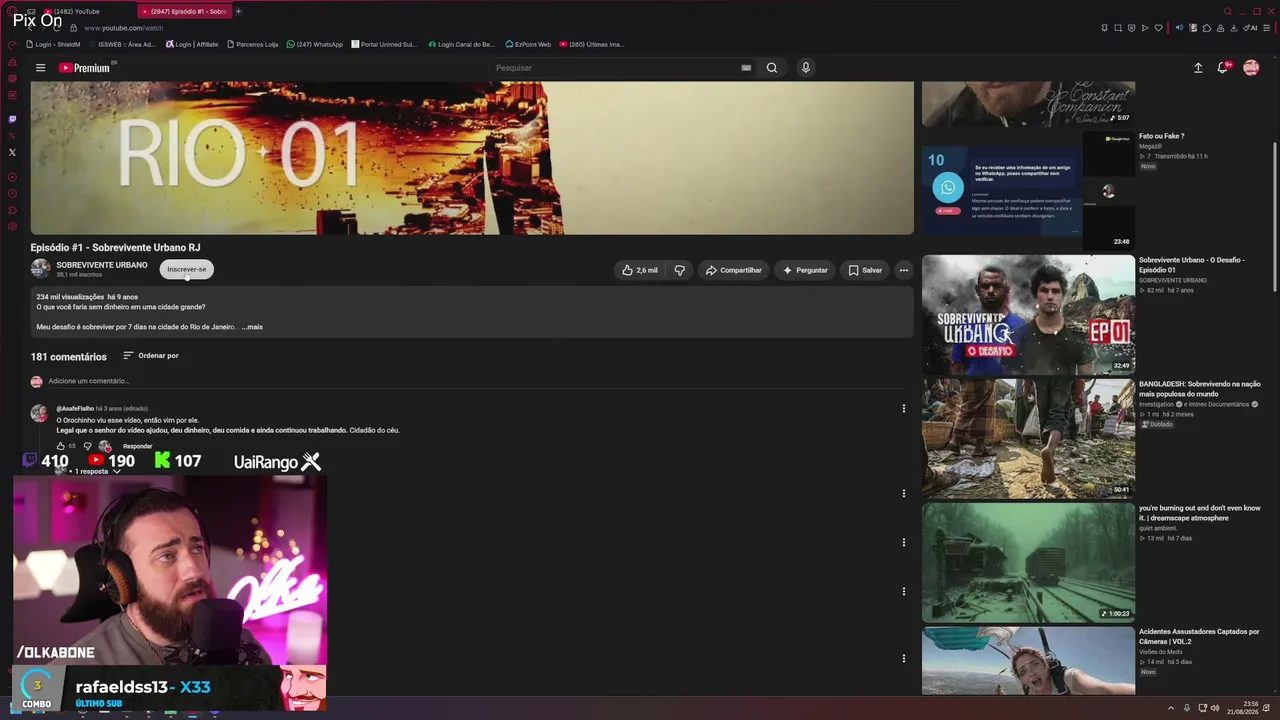Image resolution: width=1280 pixels, height=720 pixels.
Task: Open the Ordenar por sort dropdown
Action: tap(151, 356)
